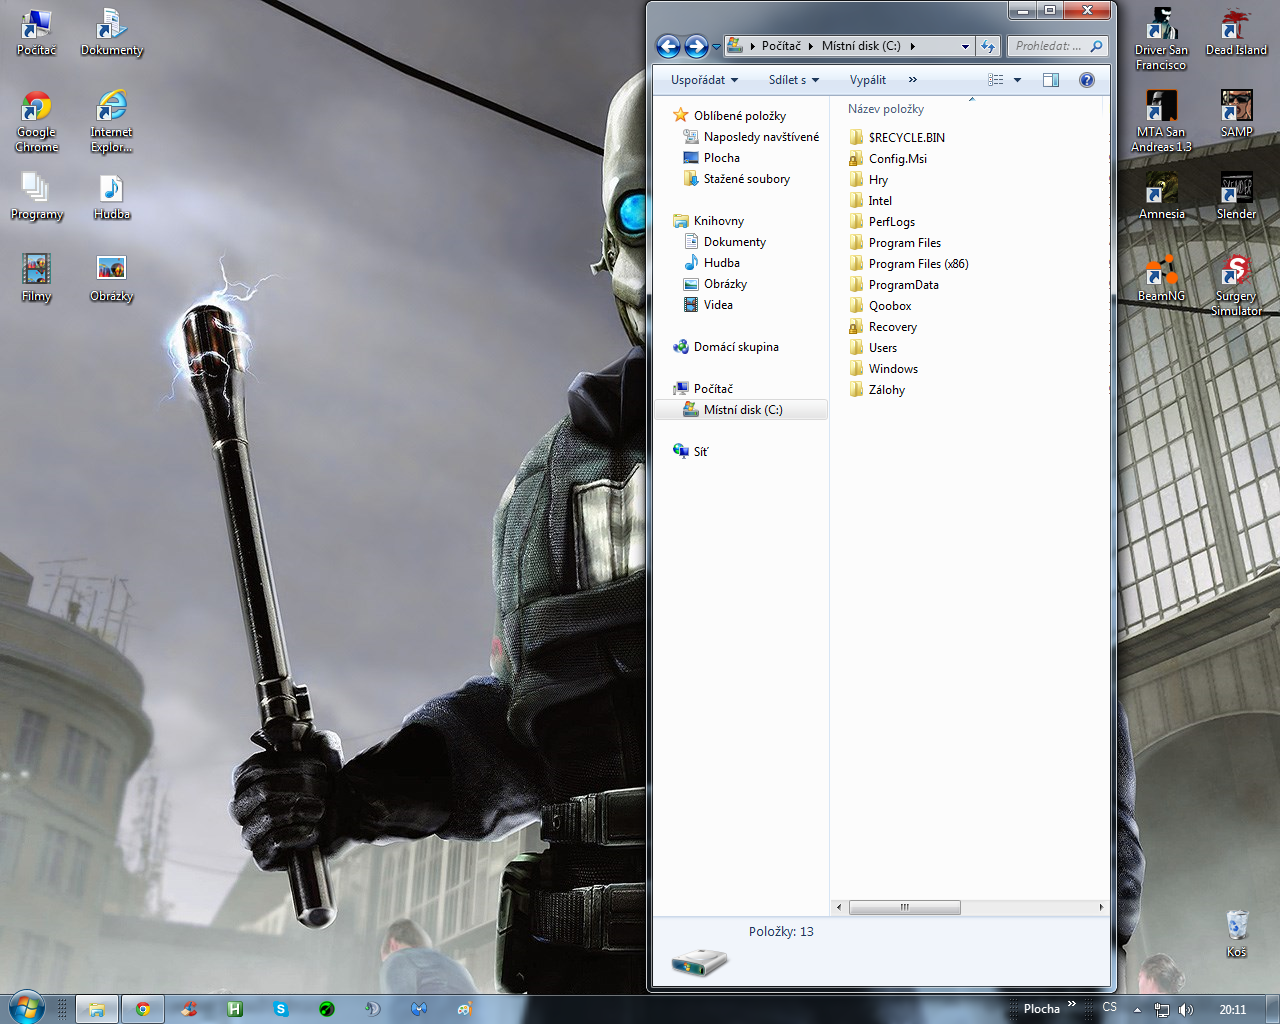The width and height of the screenshot is (1280, 1024).
Task: Open the Uspořádat dropdown menu
Action: 704,80
